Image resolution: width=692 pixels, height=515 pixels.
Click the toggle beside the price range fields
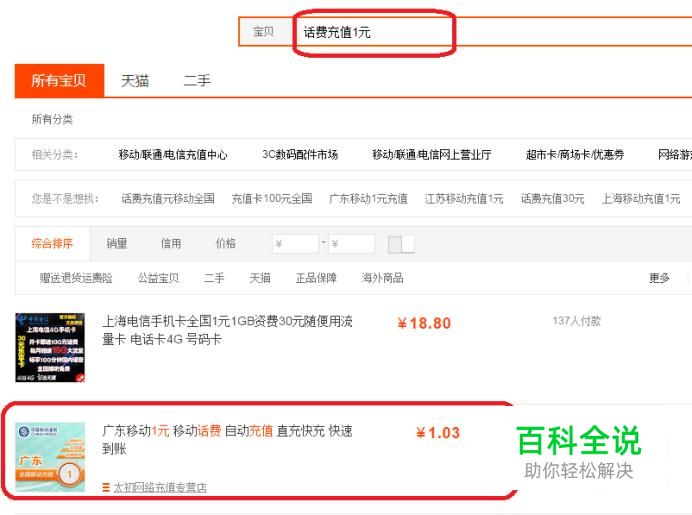[401, 244]
